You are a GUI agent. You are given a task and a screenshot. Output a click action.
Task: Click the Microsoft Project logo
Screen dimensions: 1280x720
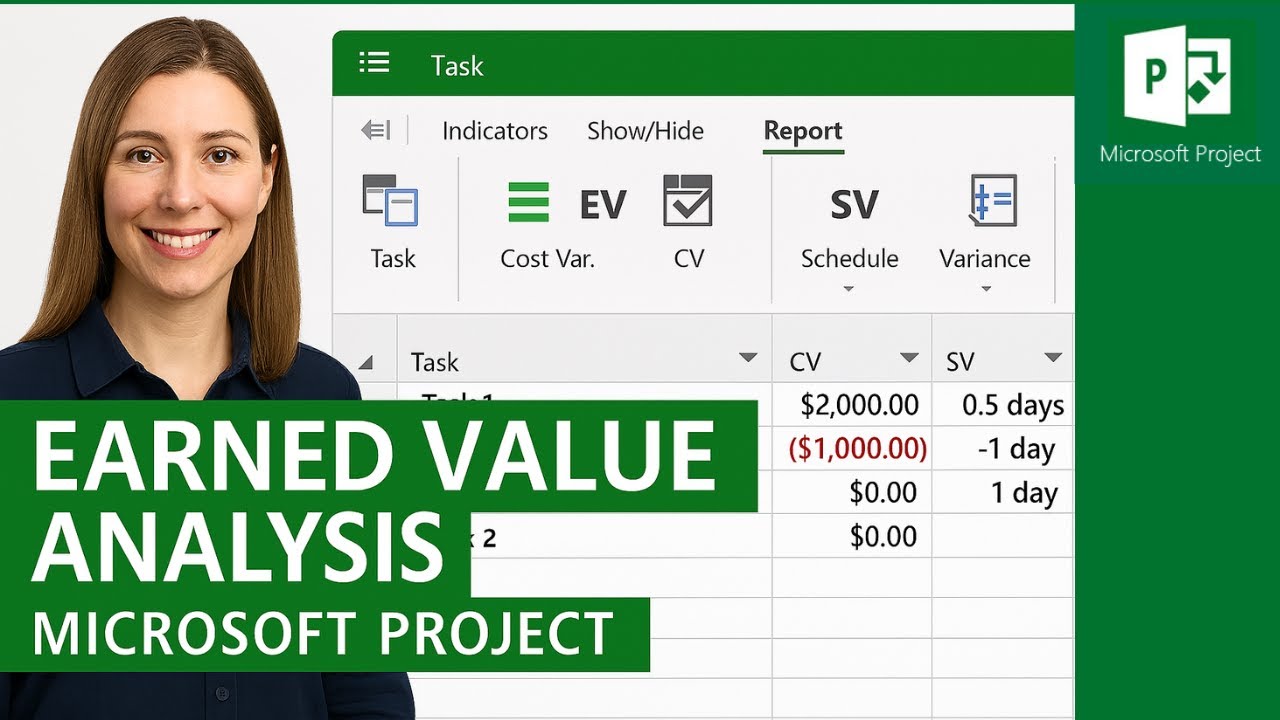tap(1176, 76)
